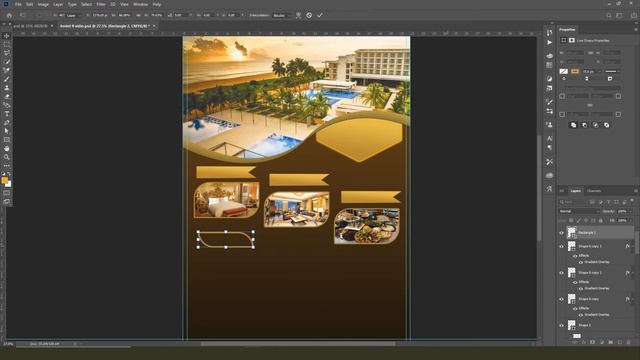Click the shape stroke swatch in Properties
Viewport: 640px width, 360px height.
pos(575,71)
